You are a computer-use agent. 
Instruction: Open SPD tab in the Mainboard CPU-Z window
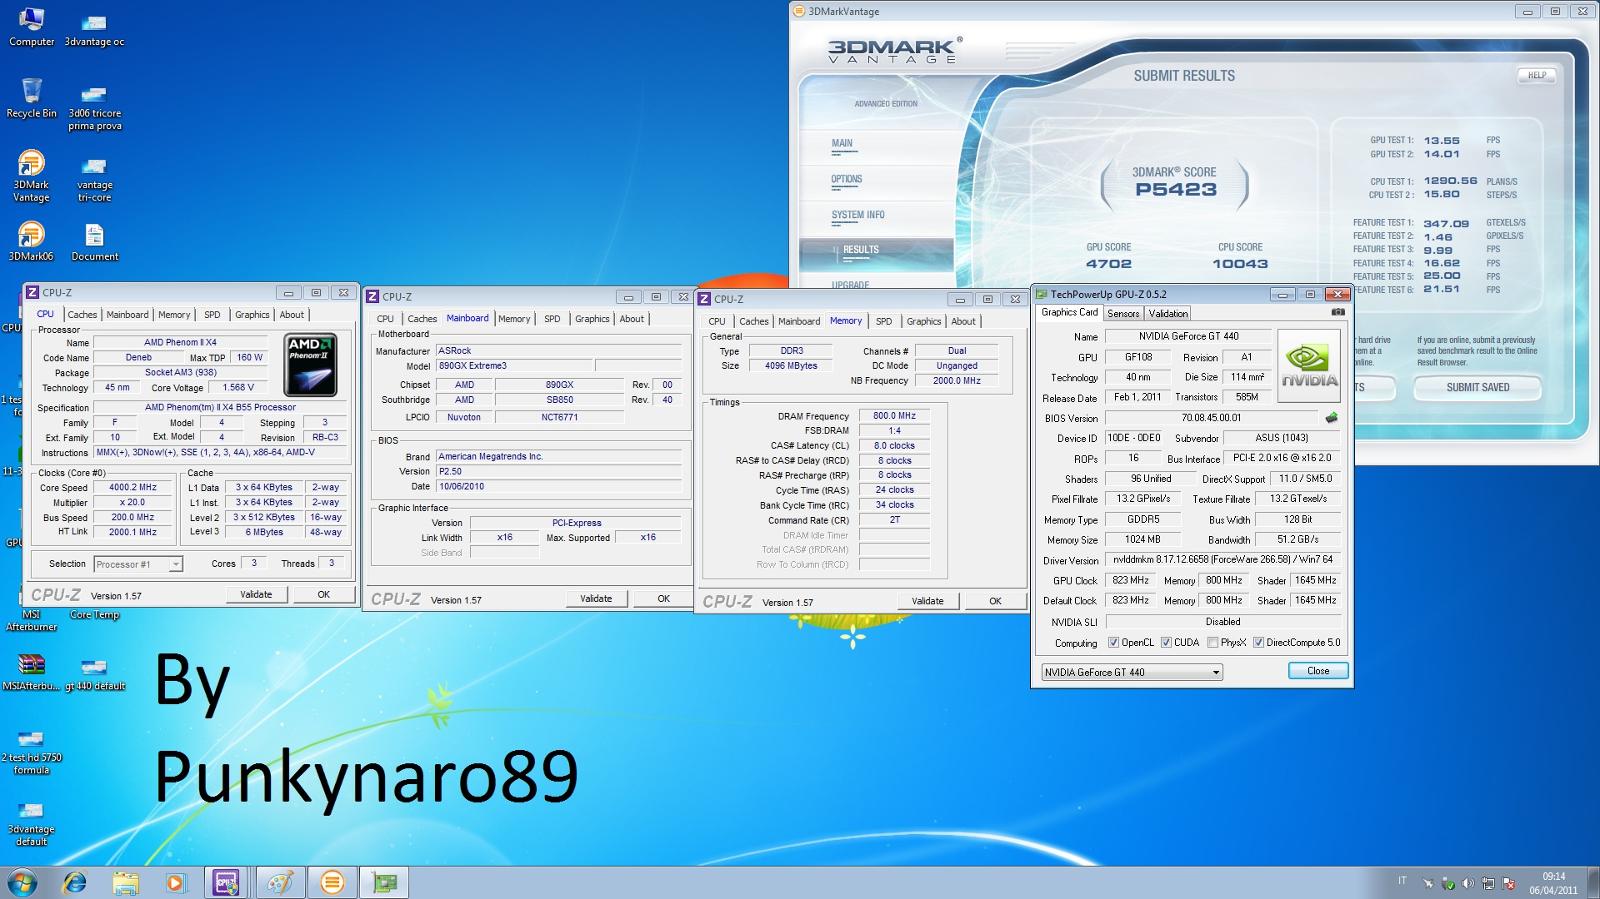point(552,319)
